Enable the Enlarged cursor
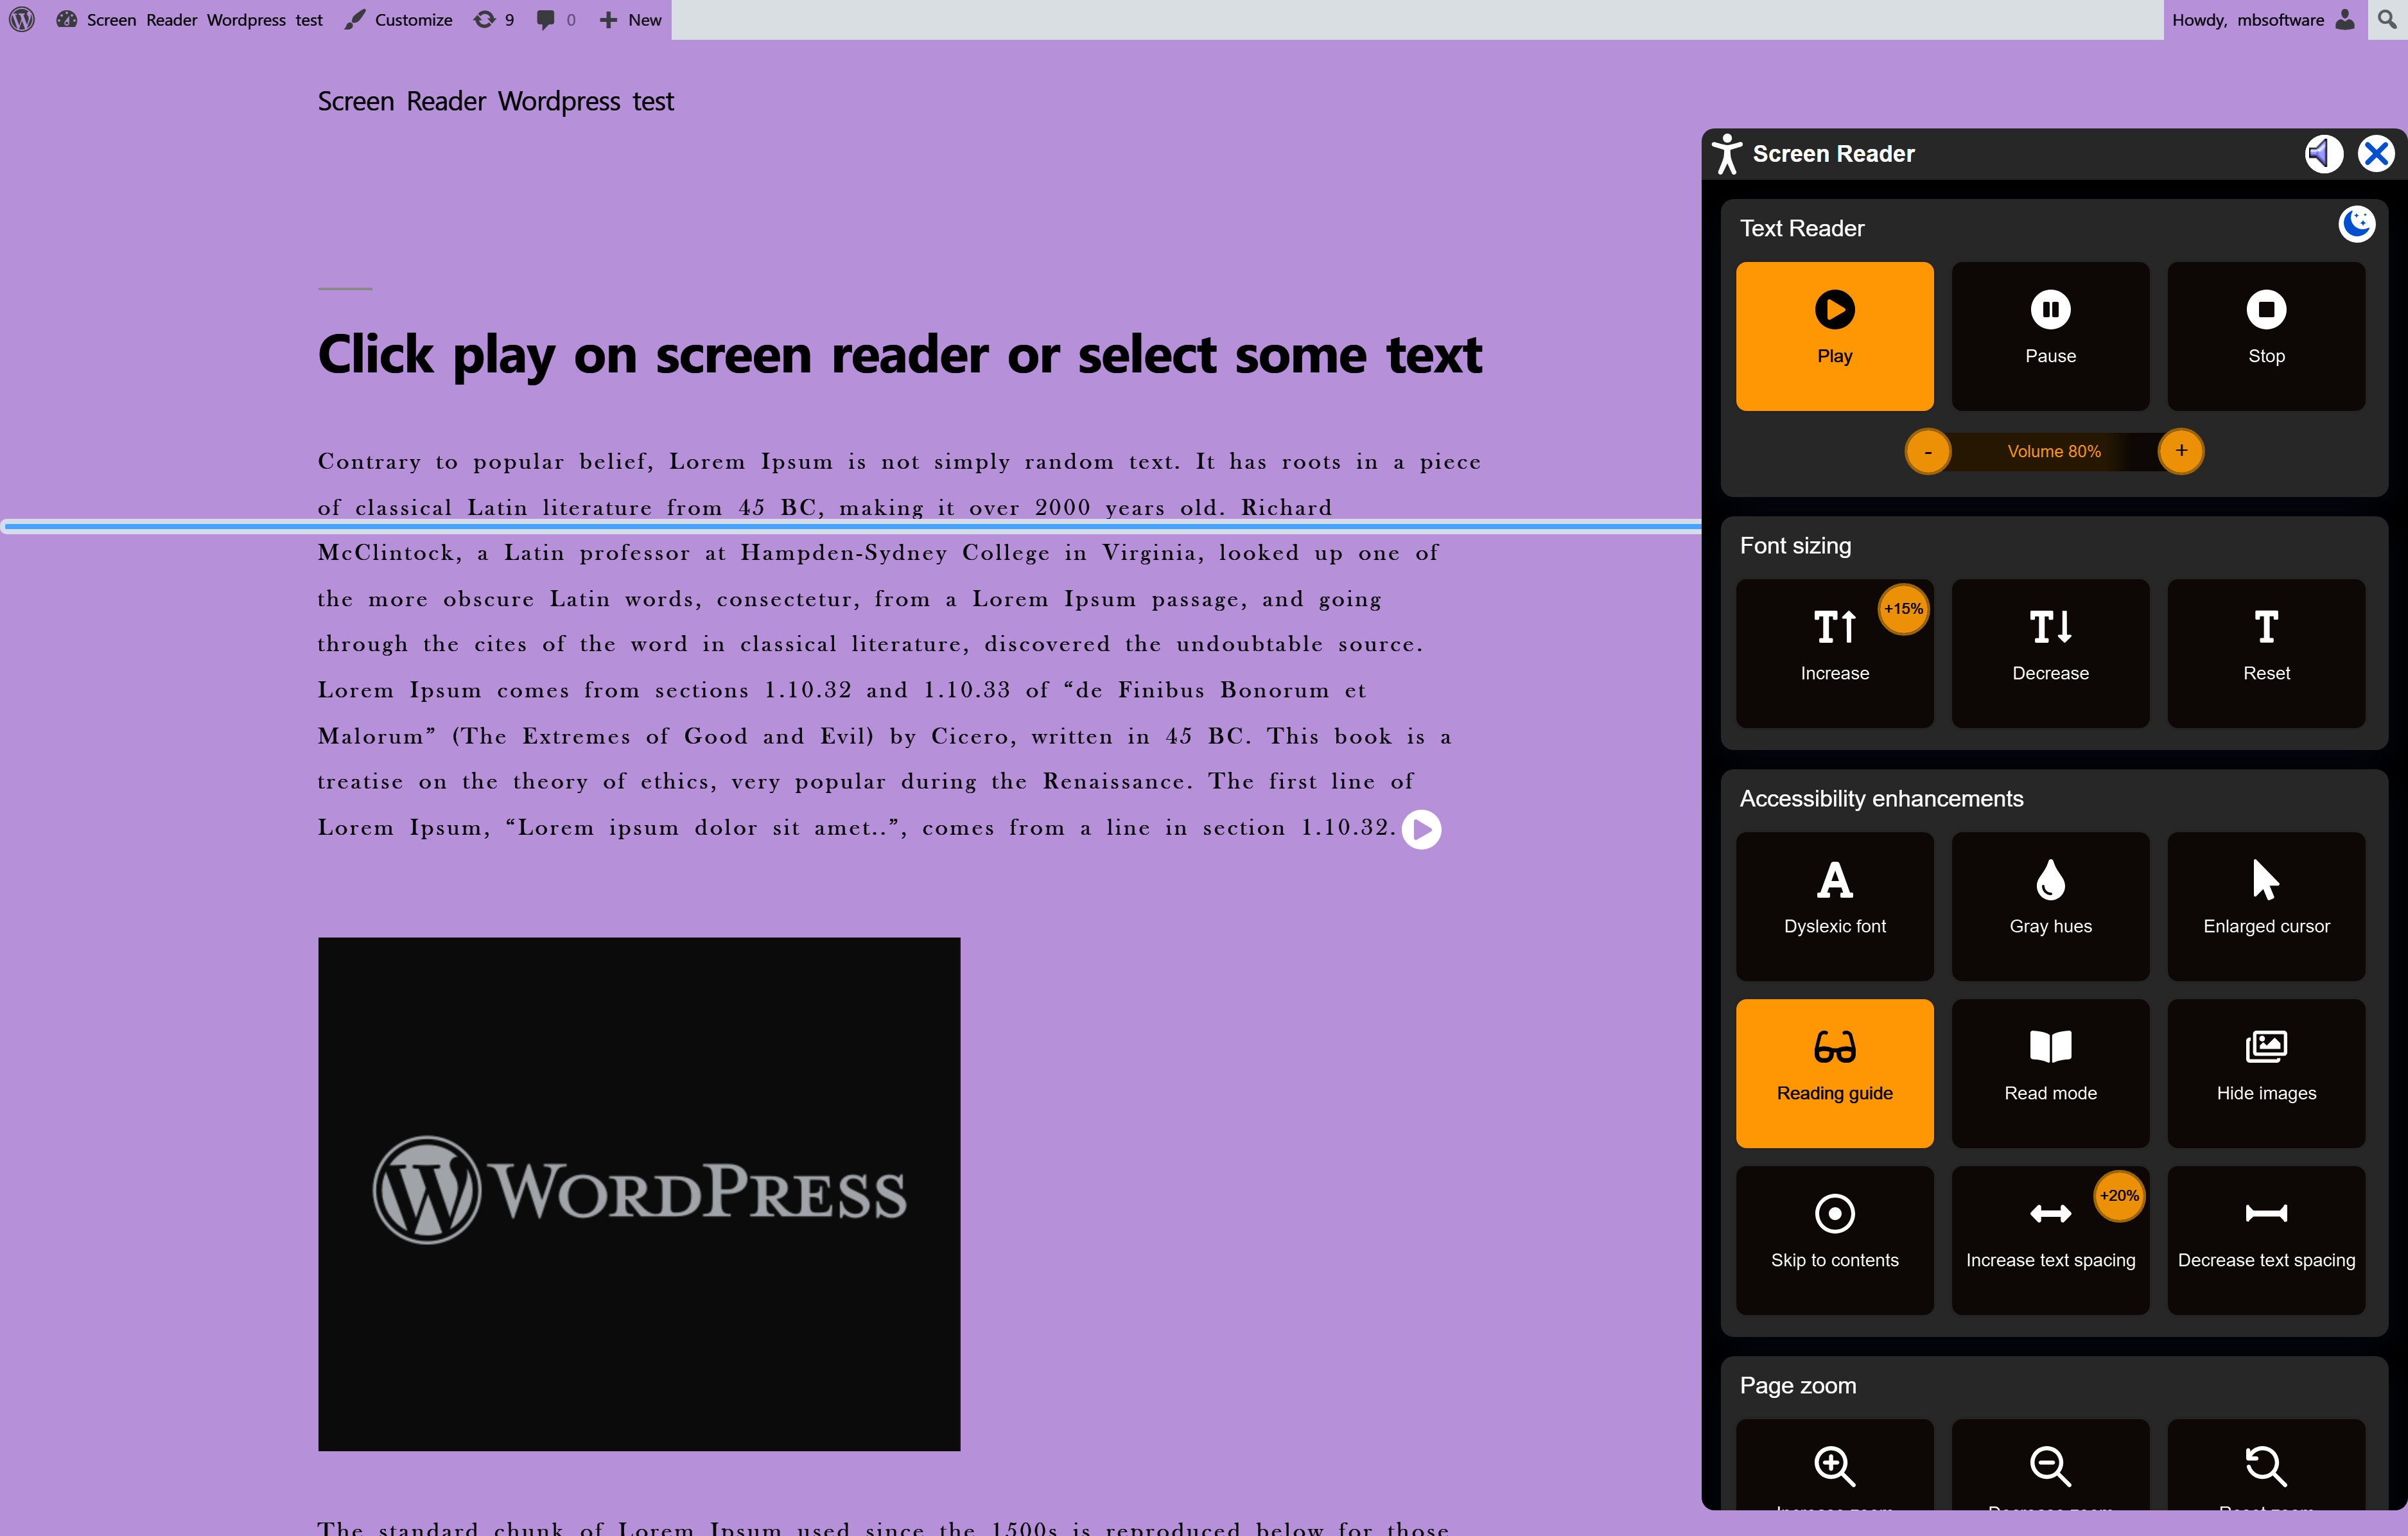Screen dimensions: 2408x1536 point(2265,906)
